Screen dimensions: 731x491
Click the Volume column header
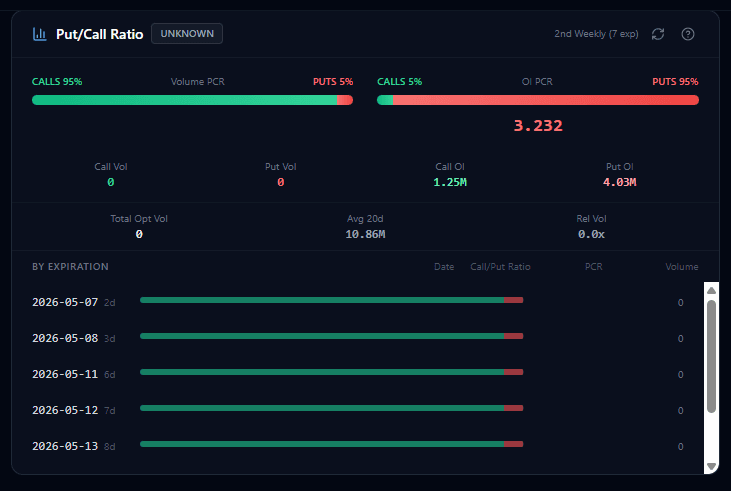[682, 267]
